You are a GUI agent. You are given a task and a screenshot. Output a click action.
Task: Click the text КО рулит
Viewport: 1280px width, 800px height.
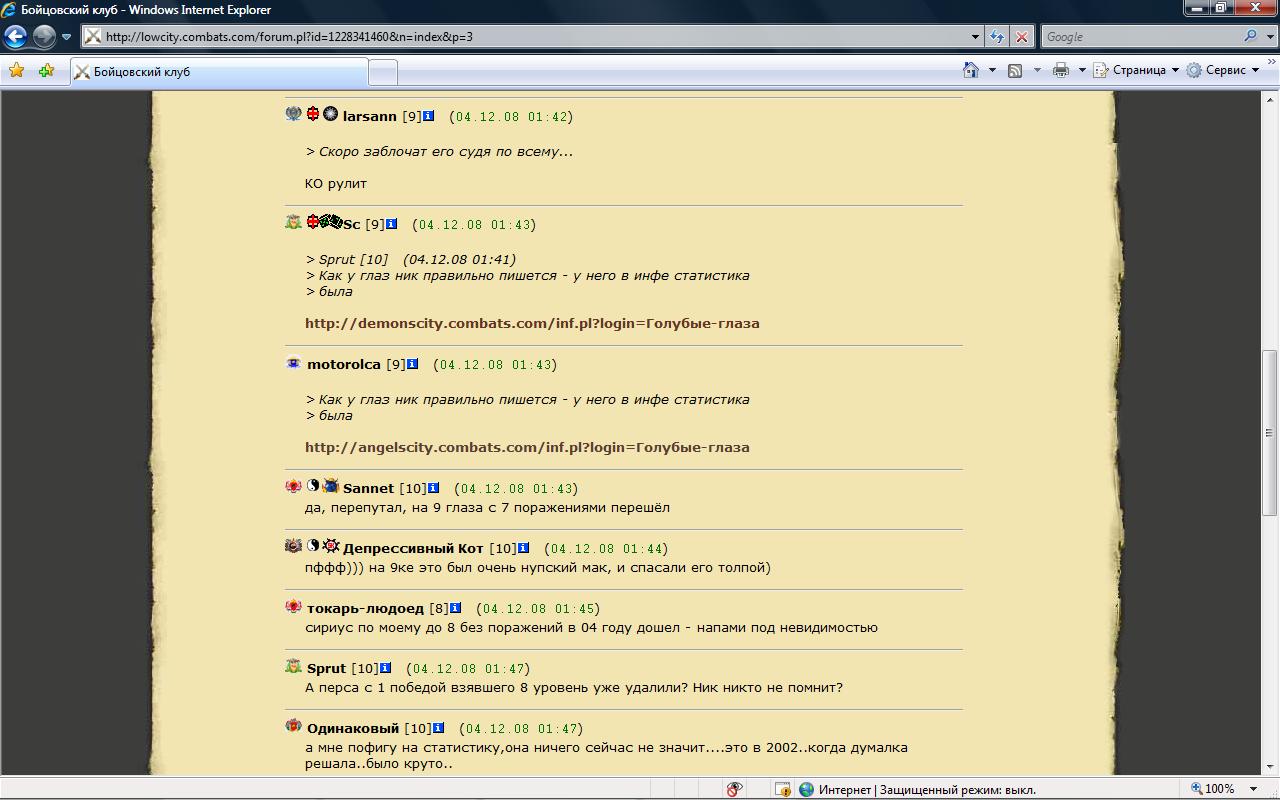(336, 184)
